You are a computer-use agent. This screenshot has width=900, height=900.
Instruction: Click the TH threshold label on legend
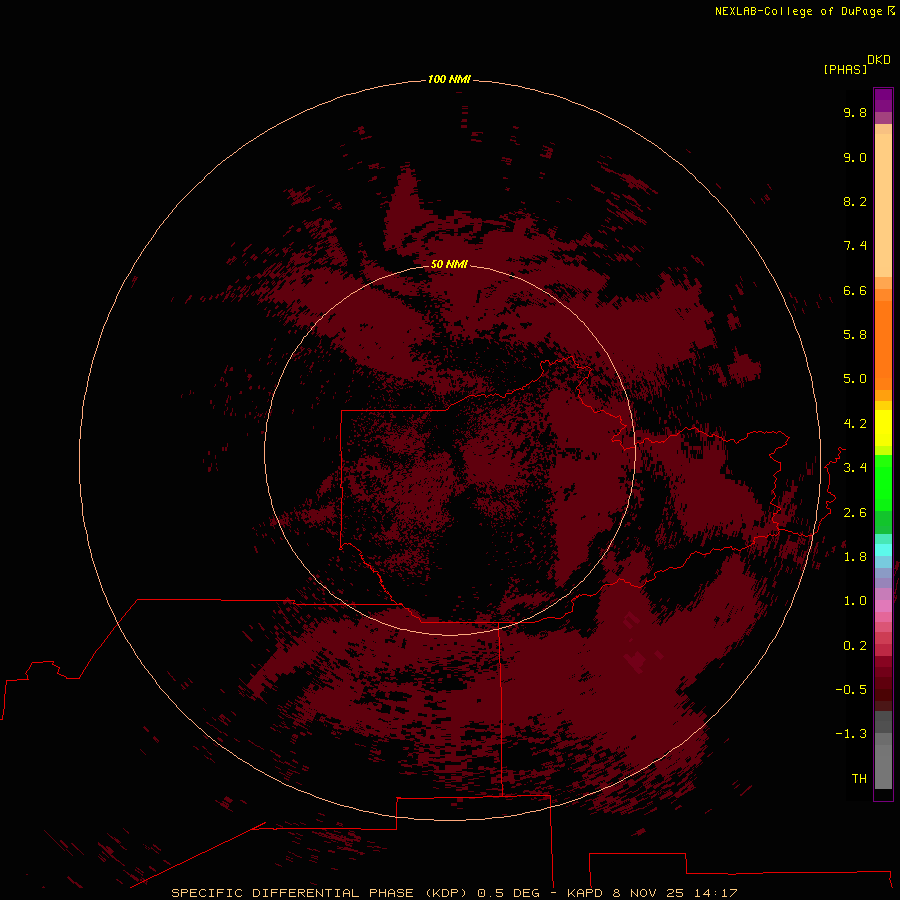859,779
